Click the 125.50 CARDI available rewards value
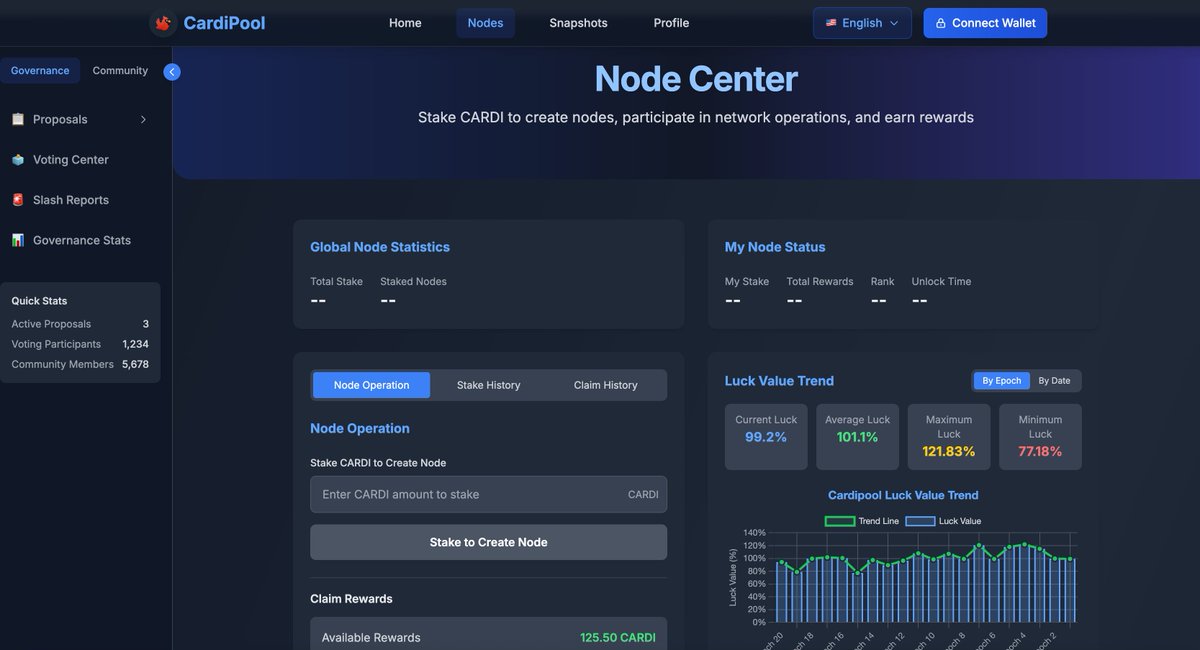This screenshot has height=650, width=1200. click(x=618, y=638)
